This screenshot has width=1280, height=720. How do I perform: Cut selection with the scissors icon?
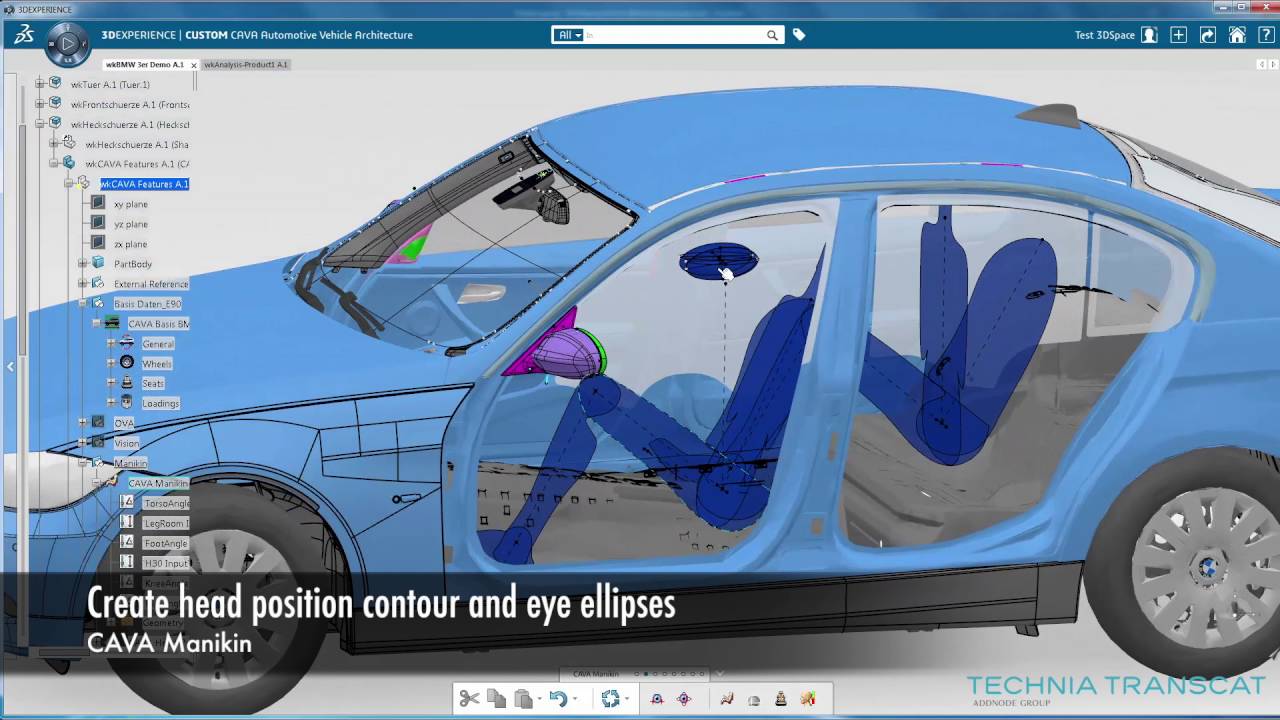(469, 699)
